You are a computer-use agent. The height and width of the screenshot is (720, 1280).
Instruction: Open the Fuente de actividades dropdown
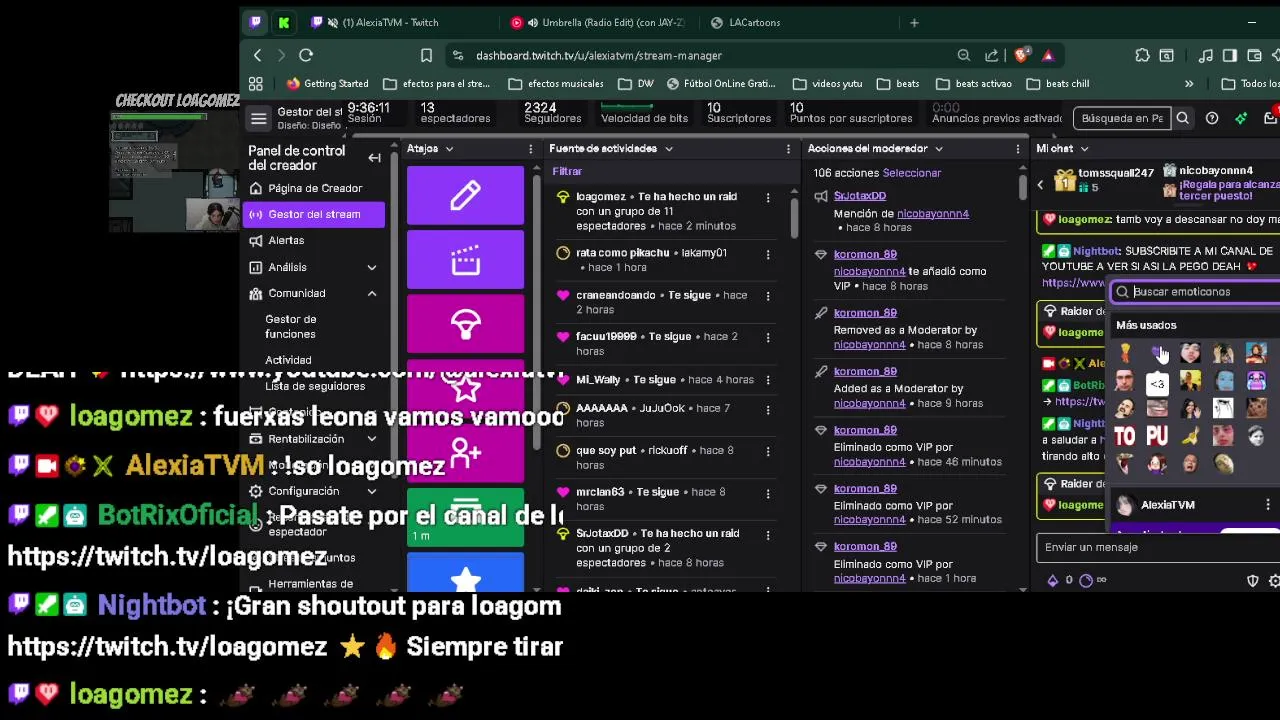669,149
